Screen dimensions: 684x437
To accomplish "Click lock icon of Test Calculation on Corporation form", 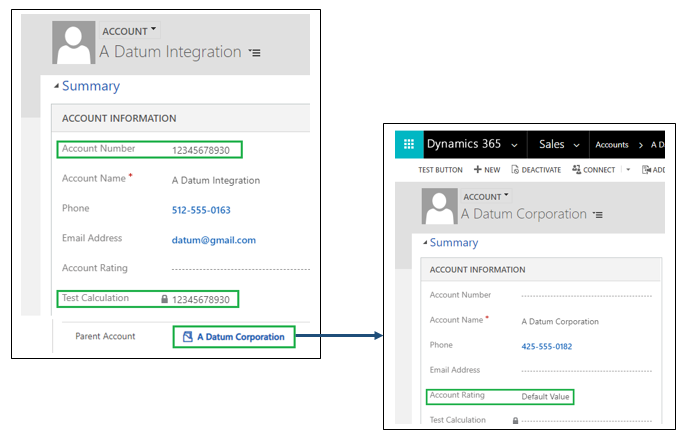I will [x=515, y=421].
